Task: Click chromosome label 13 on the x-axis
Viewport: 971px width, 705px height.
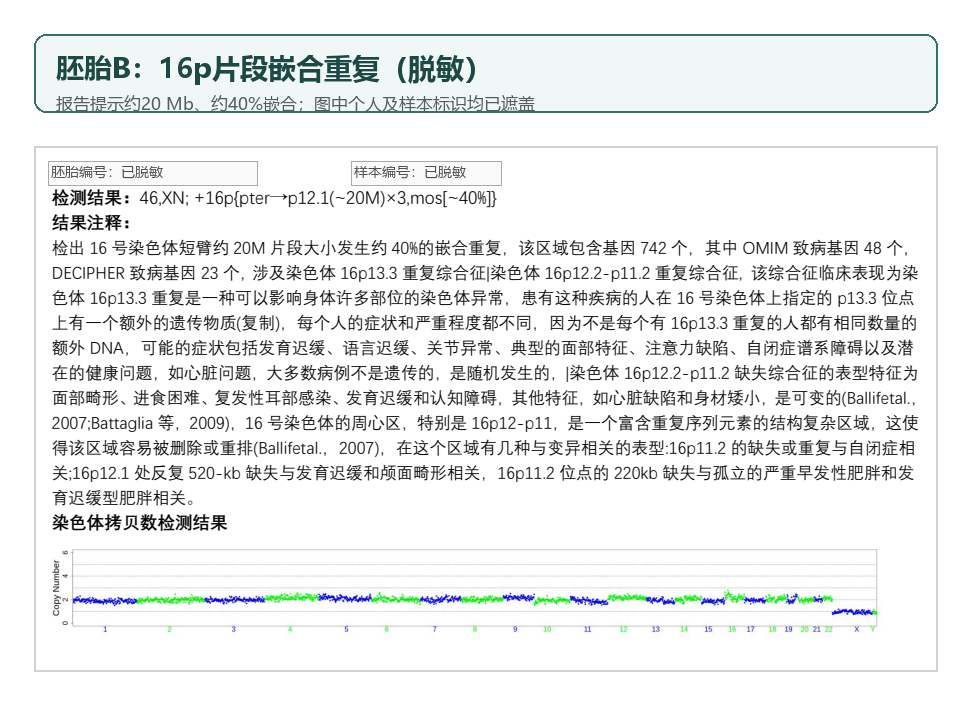Action: click(x=656, y=629)
